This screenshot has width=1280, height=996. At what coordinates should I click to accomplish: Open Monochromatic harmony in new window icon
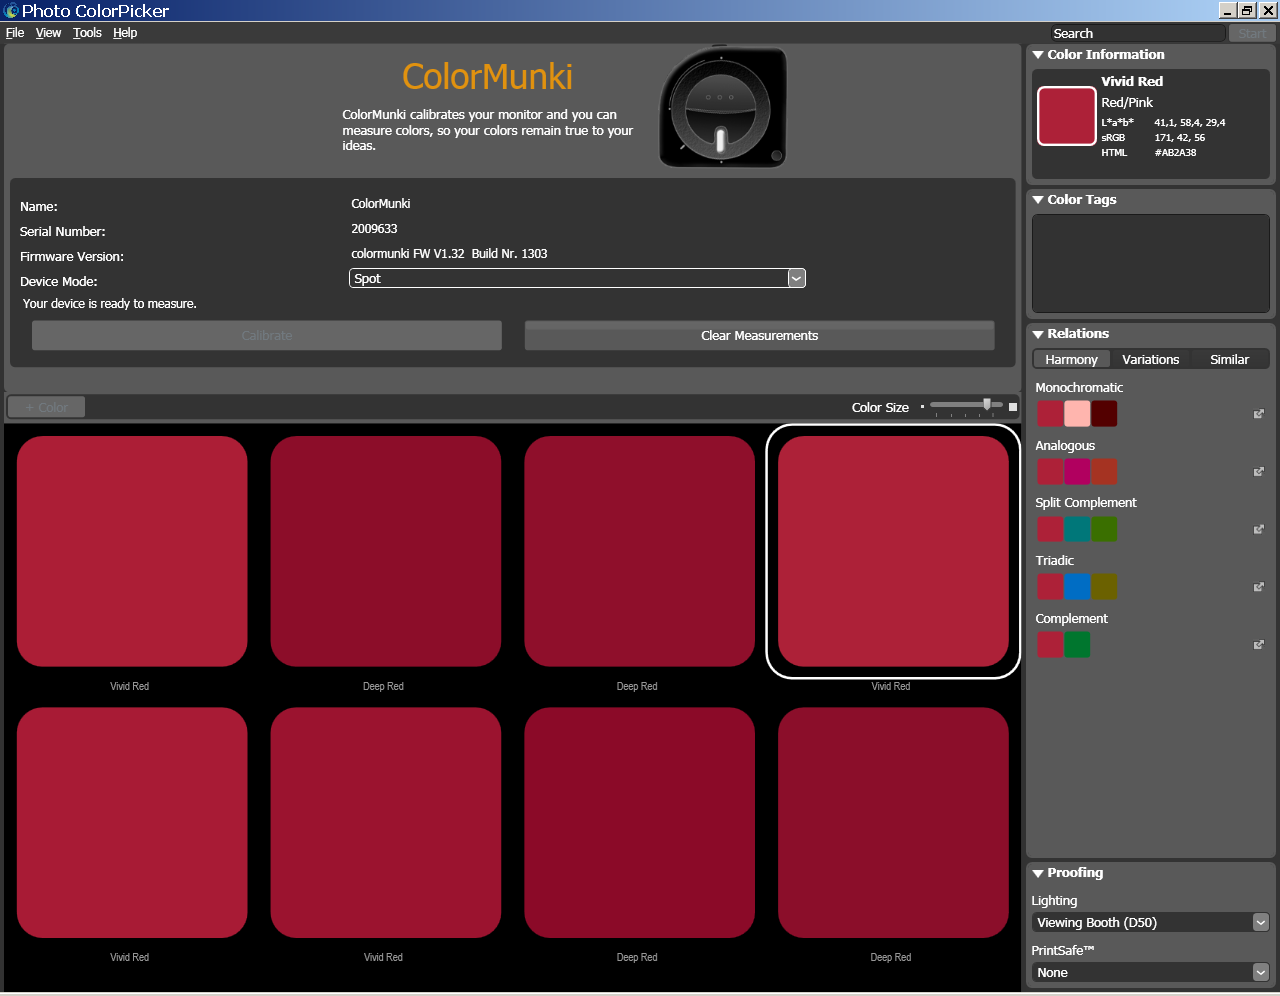click(x=1259, y=414)
